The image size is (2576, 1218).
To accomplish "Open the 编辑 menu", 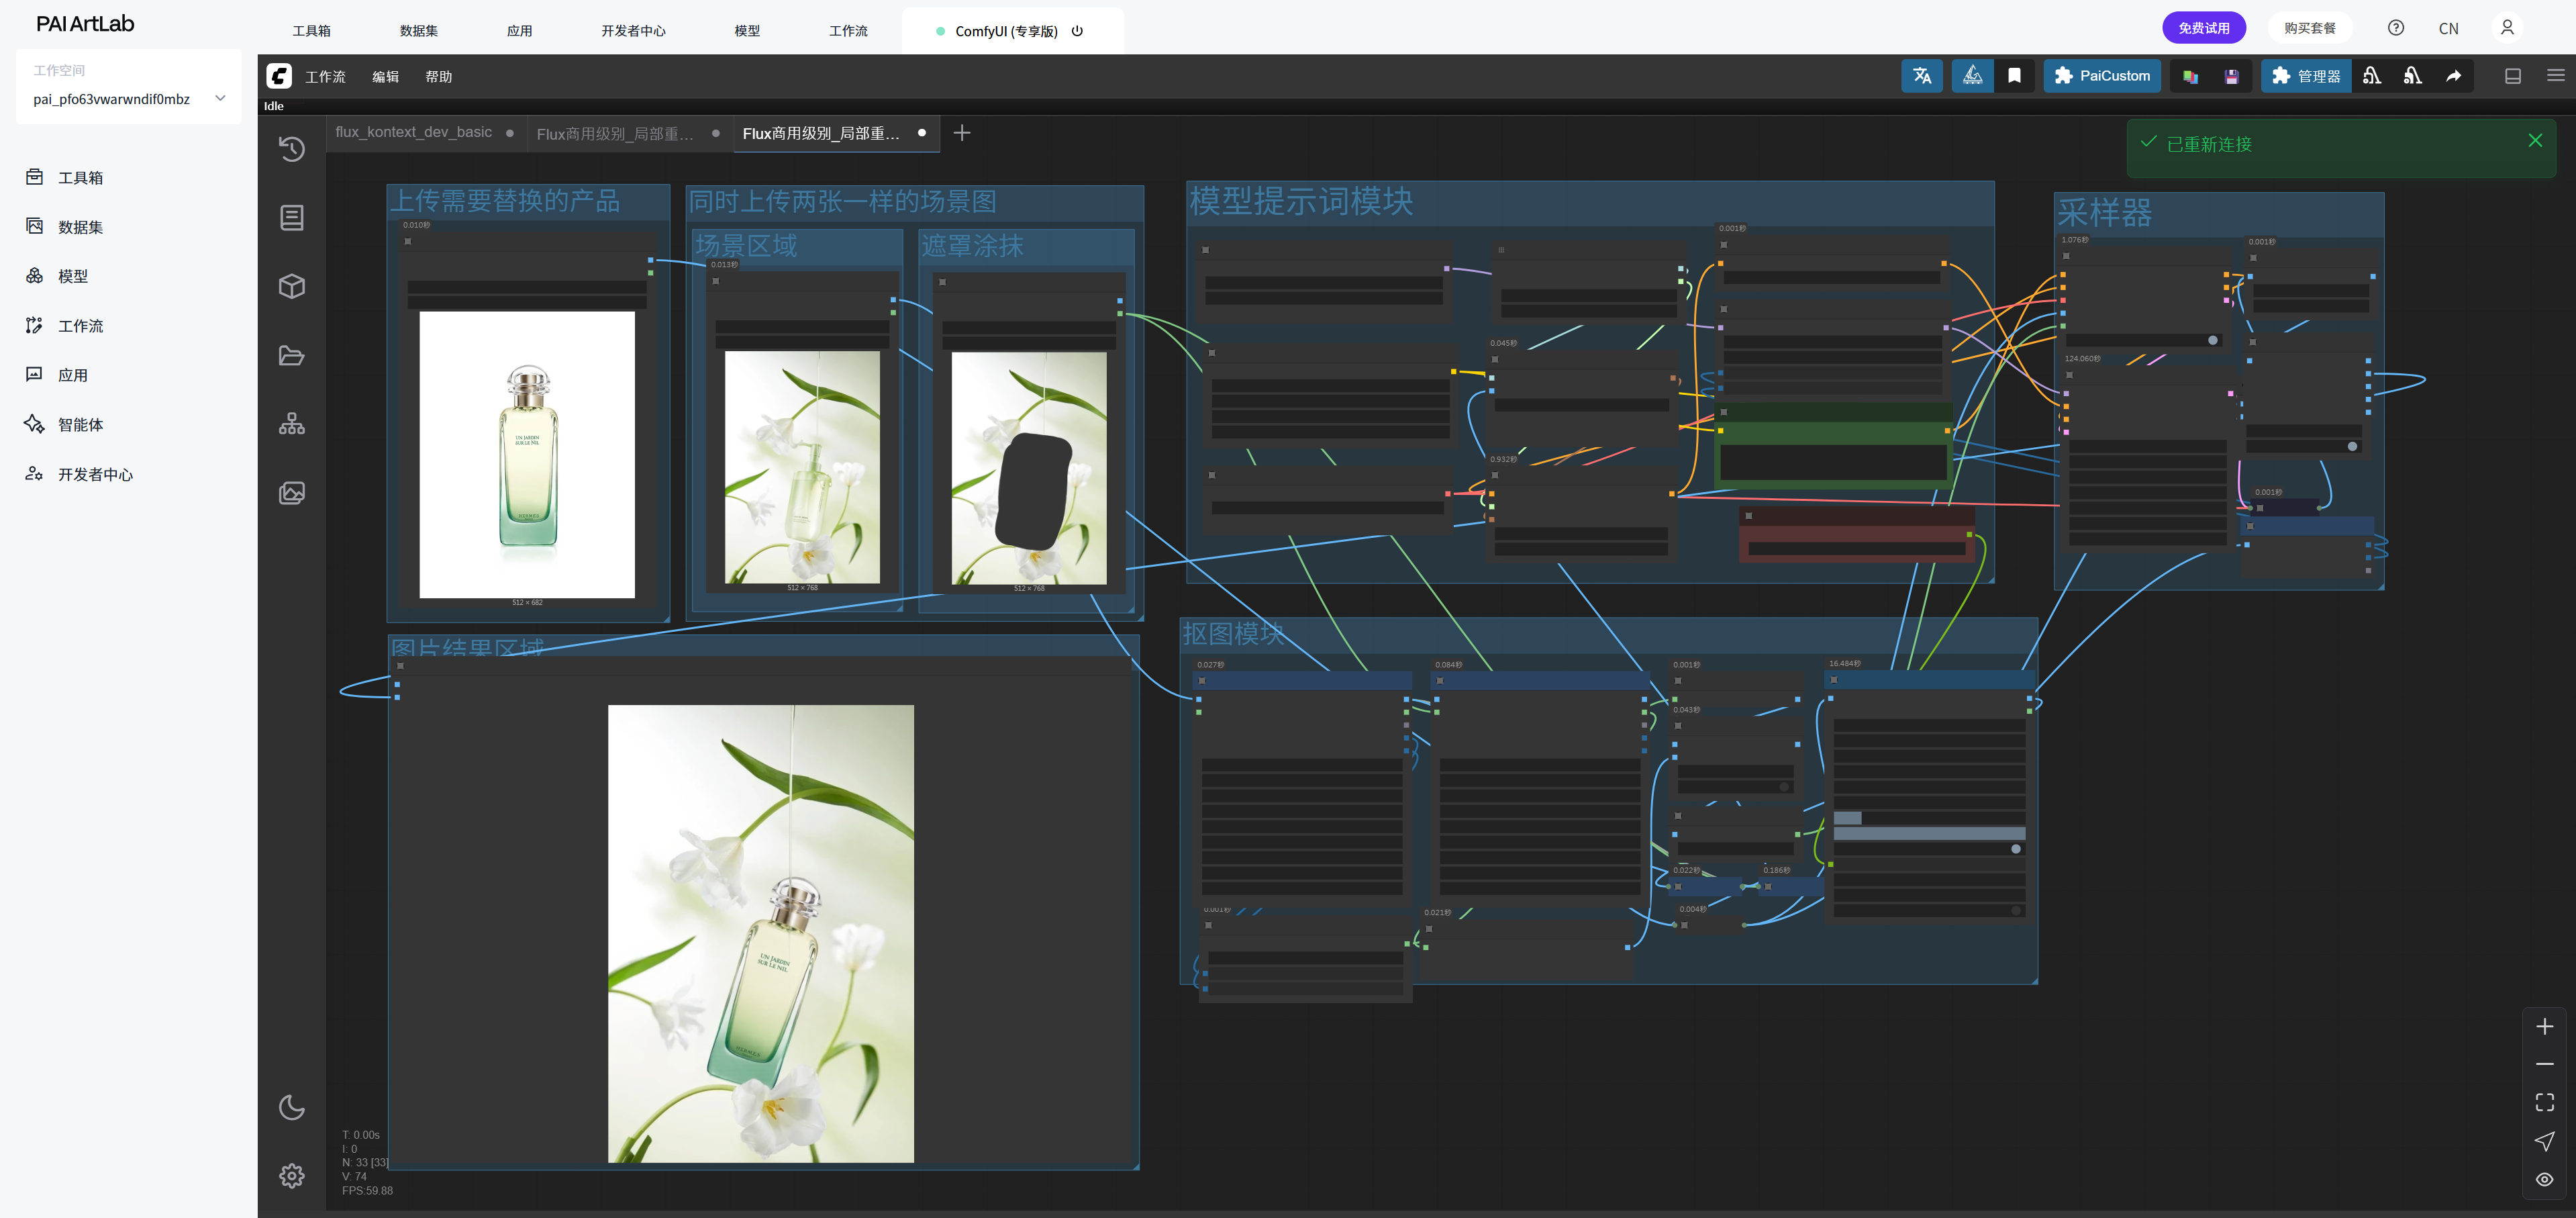I will coord(385,76).
